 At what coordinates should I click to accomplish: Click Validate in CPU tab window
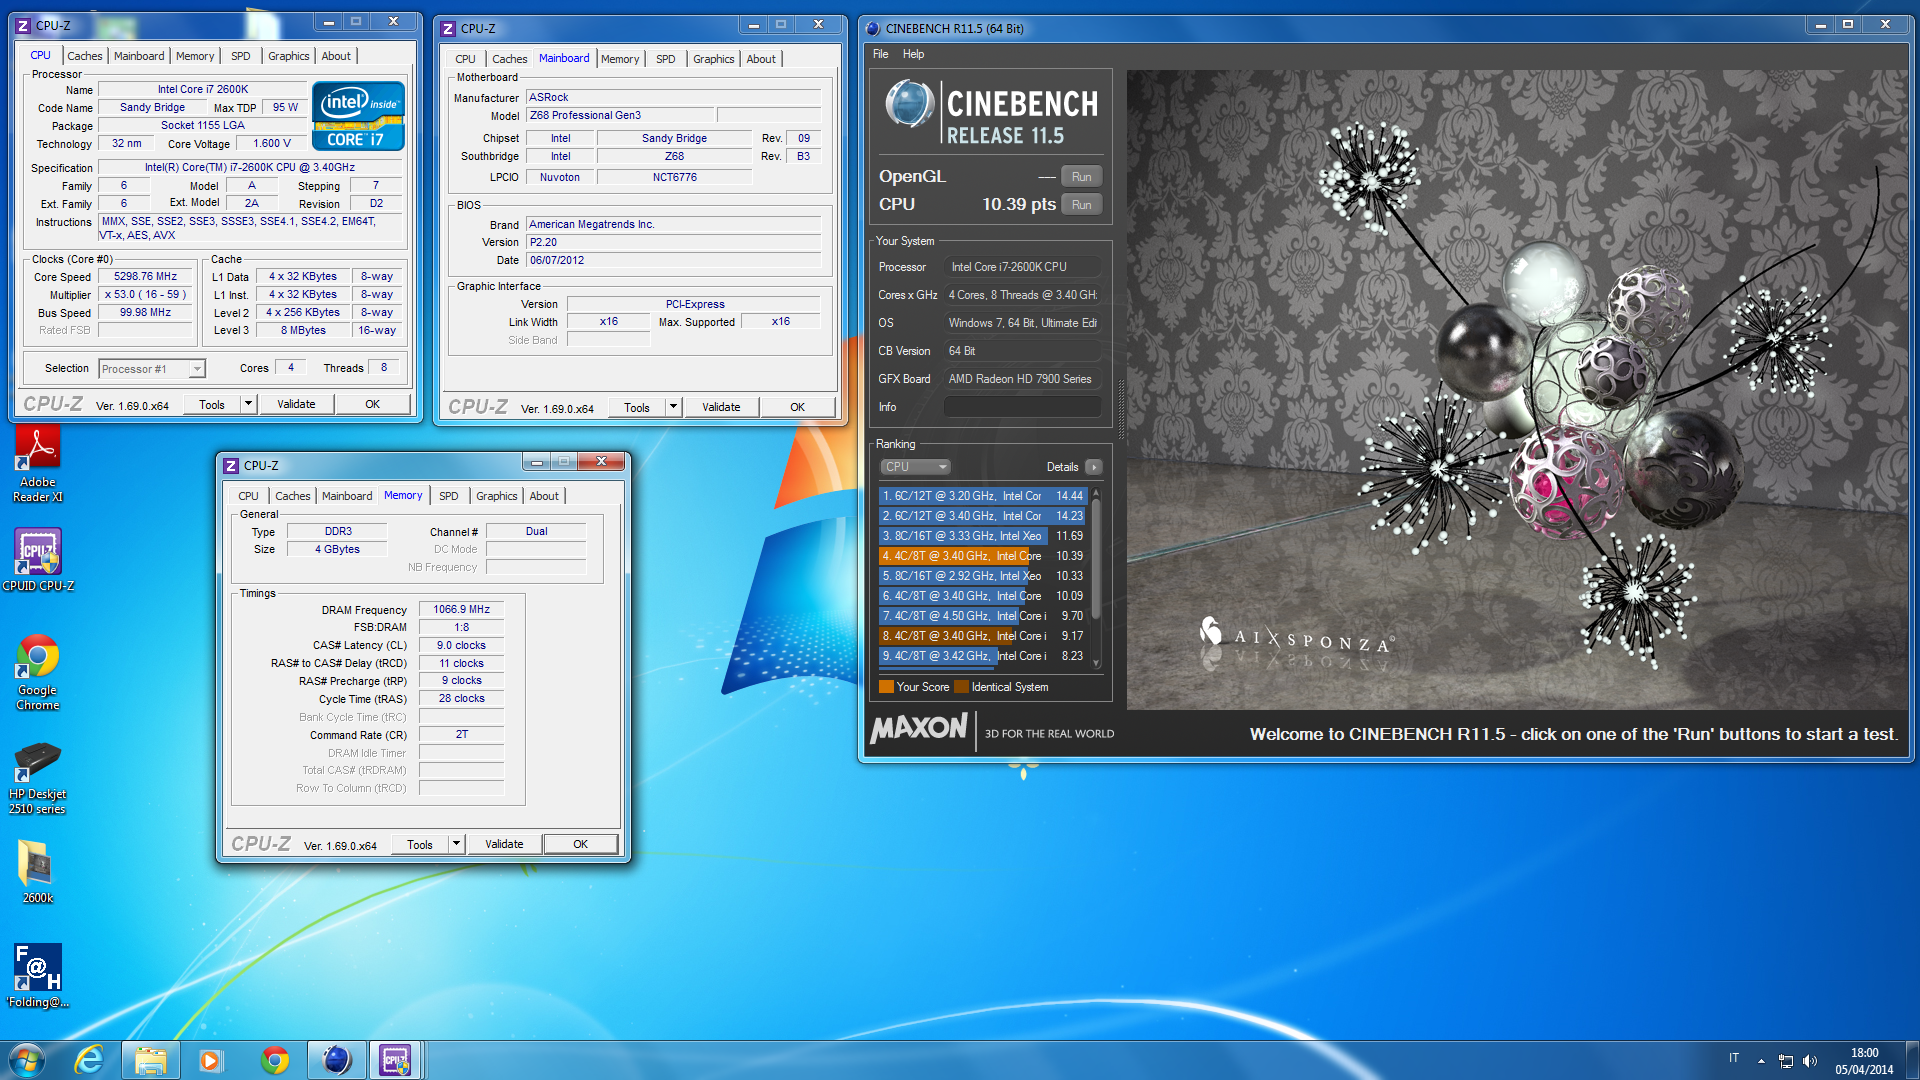pos(296,404)
